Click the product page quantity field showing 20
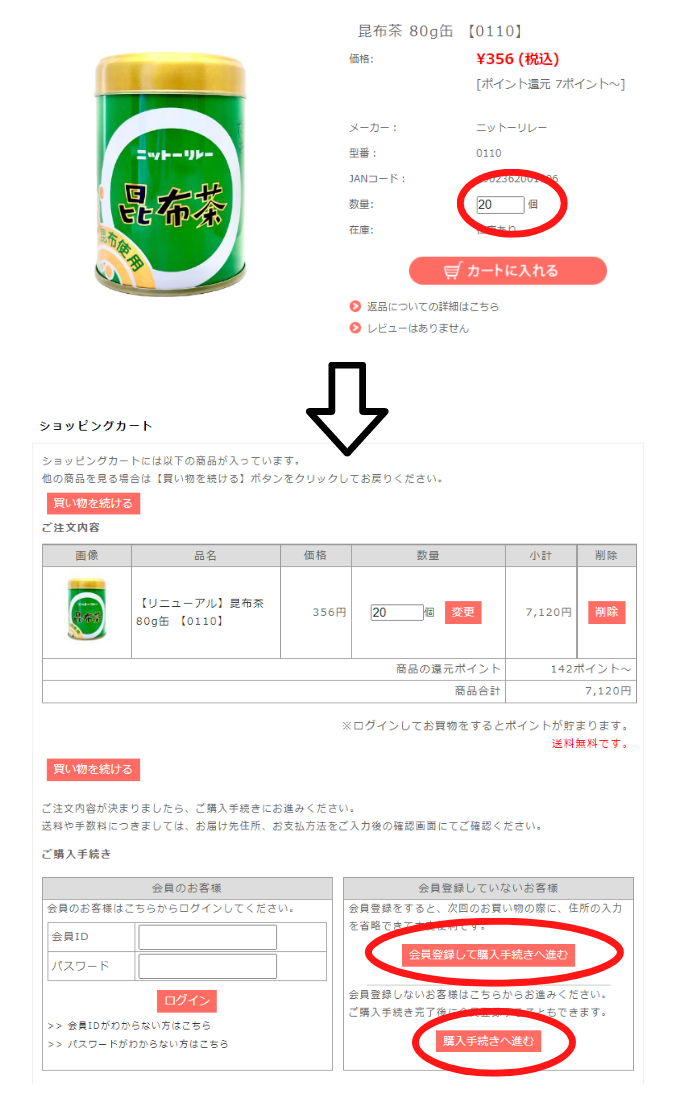Screen dimensions: 680x1100 tap(500, 205)
